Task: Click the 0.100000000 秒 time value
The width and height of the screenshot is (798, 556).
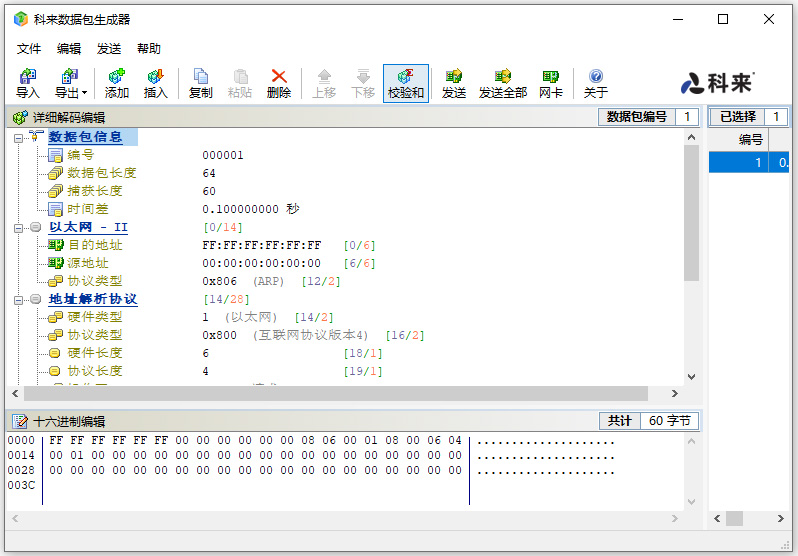Action: point(251,209)
